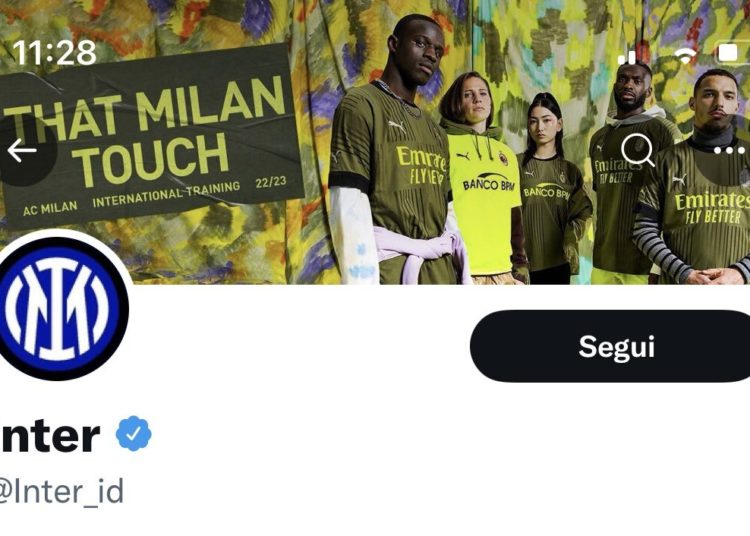Tap the cellular signal bars icon
This screenshot has height=536, width=750.
tap(627, 57)
